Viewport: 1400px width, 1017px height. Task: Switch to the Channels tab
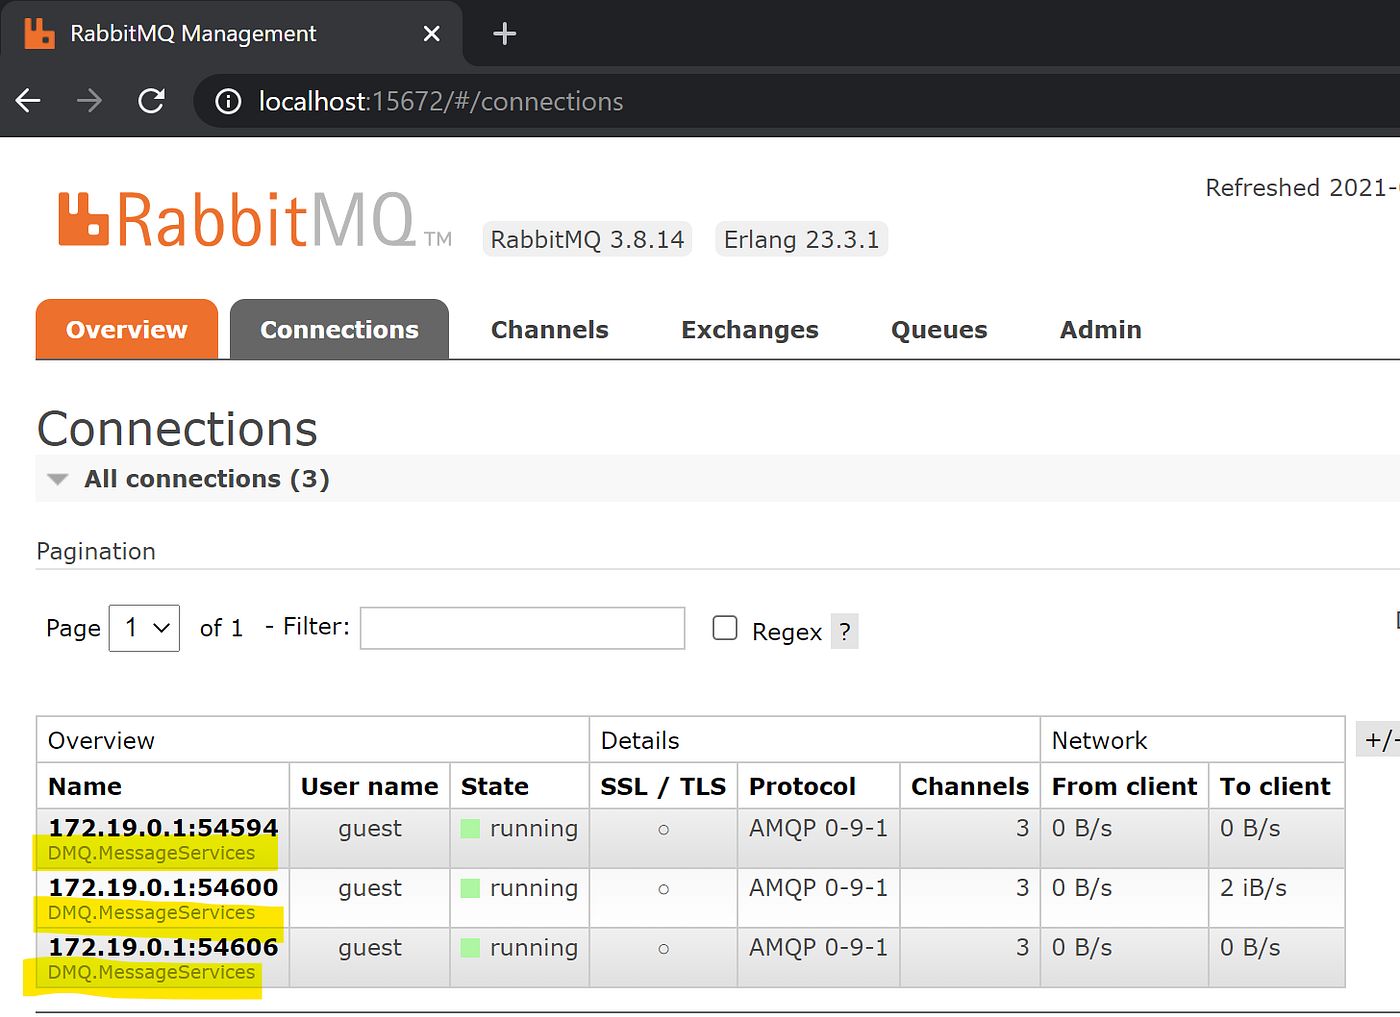(549, 329)
